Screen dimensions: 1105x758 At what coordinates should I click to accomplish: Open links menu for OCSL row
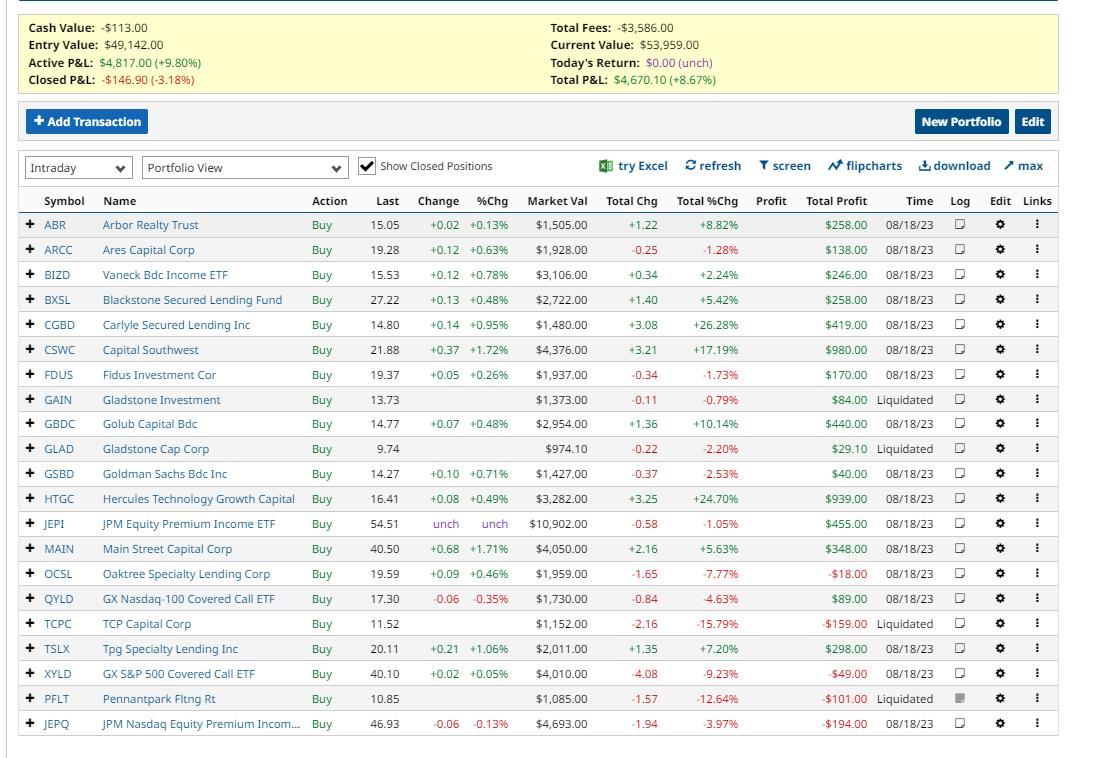[x=1037, y=573]
